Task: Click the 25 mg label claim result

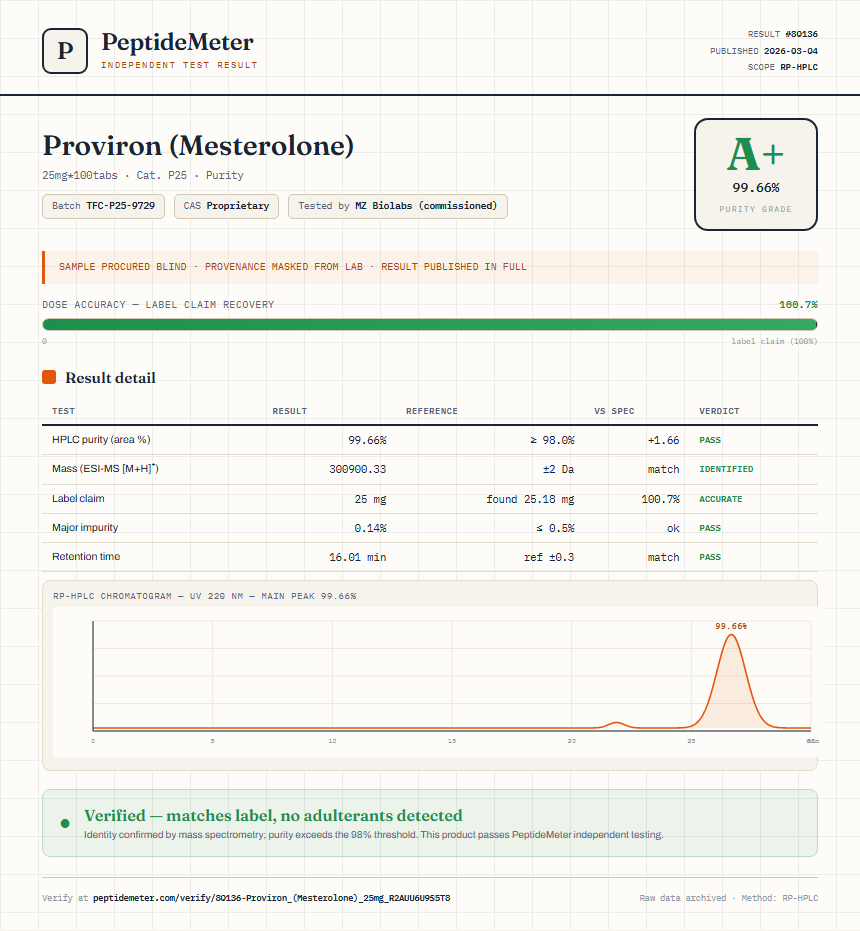Action: point(371,499)
